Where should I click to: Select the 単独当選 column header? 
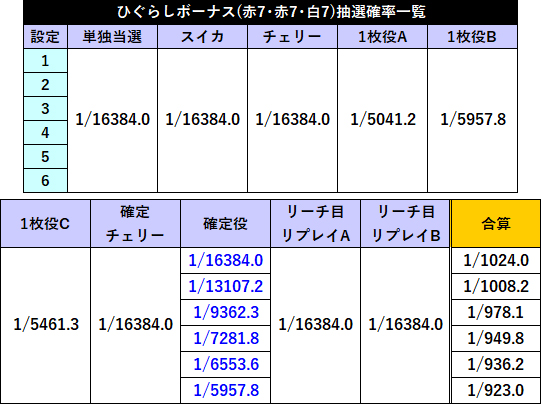[x=112, y=37]
